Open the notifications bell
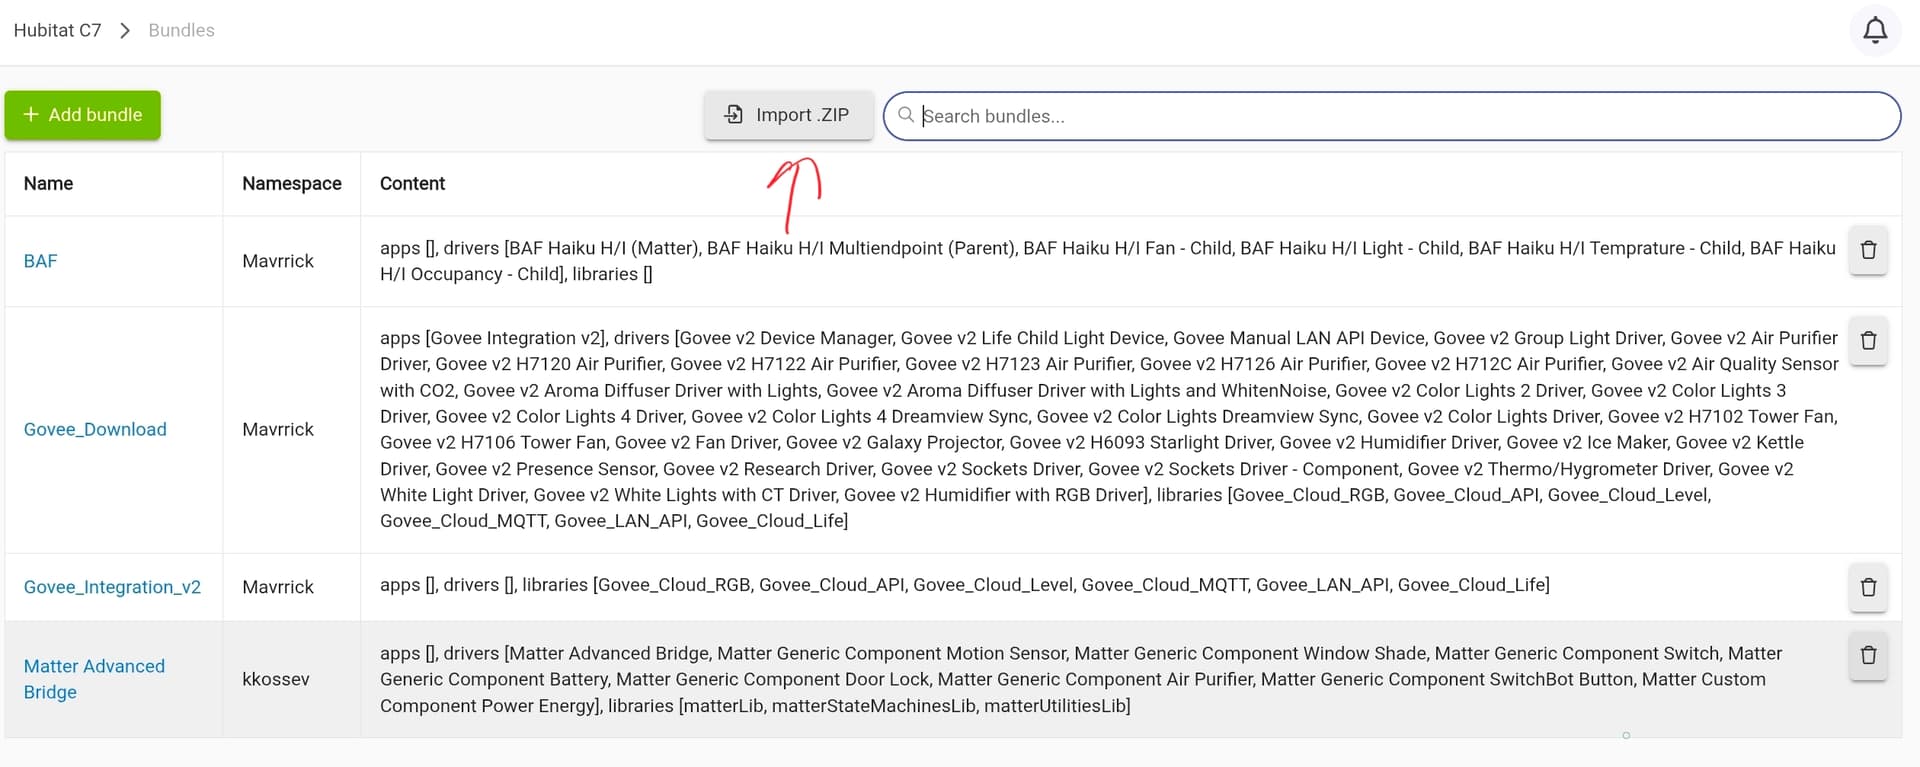The image size is (1920, 767). pos(1874,30)
